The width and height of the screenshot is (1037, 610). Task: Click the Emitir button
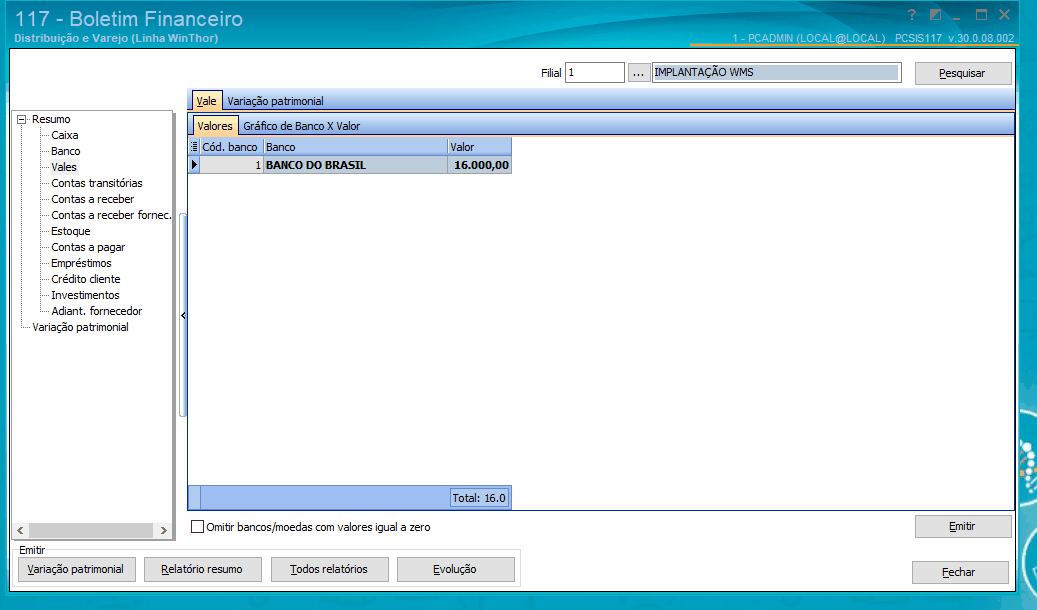(x=963, y=526)
